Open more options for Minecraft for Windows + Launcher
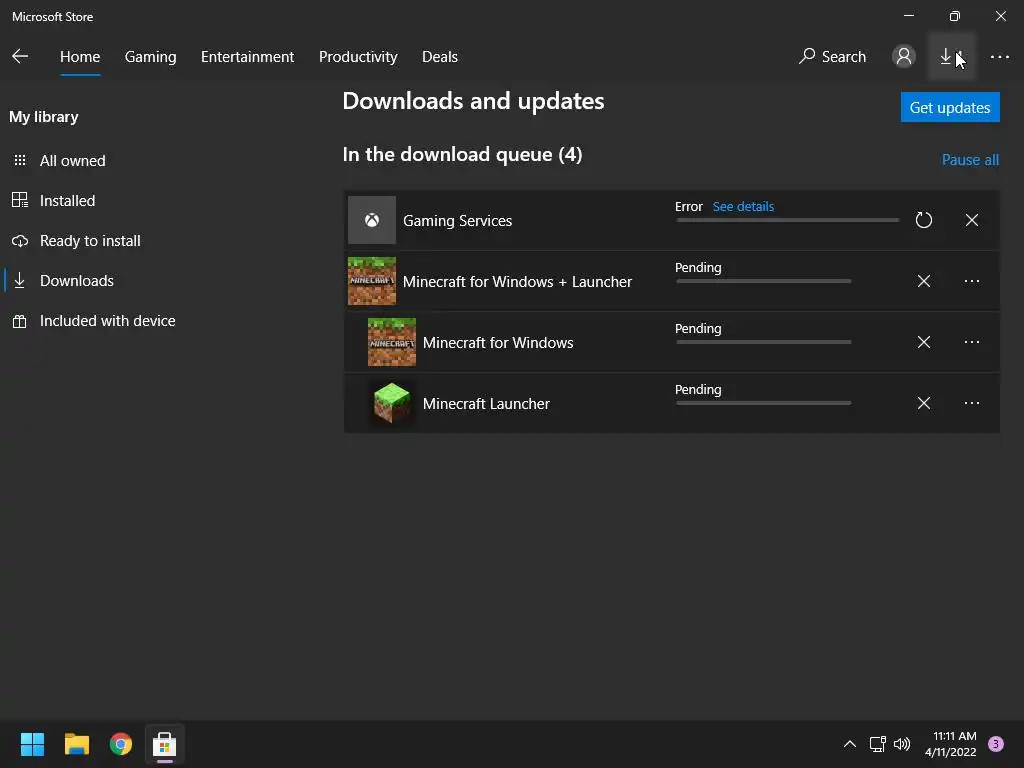This screenshot has height=768, width=1024. (x=972, y=281)
